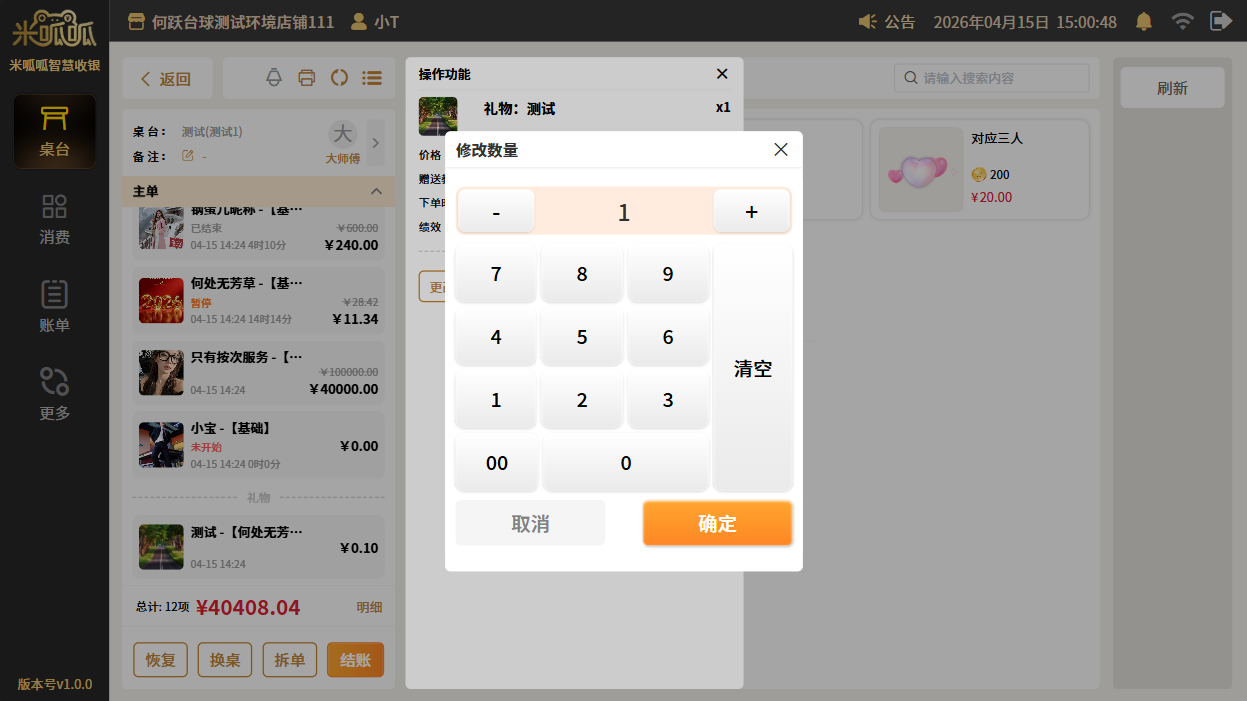Screen dimensions: 1247x701
Task: Collapse the 主单 section
Action: [x=376, y=191]
